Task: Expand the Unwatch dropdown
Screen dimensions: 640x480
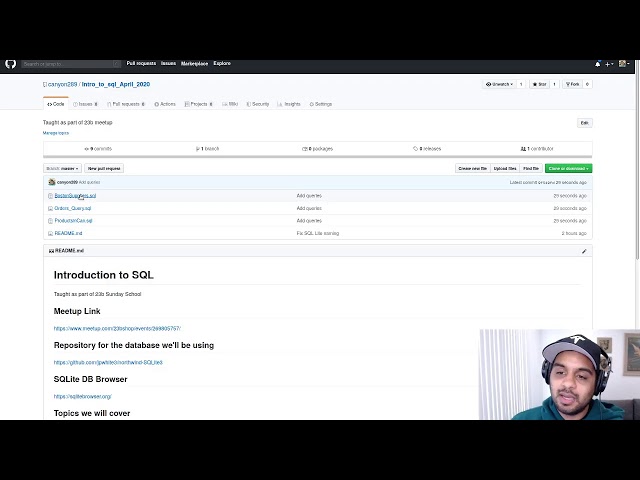Action: pyautogui.click(x=499, y=84)
